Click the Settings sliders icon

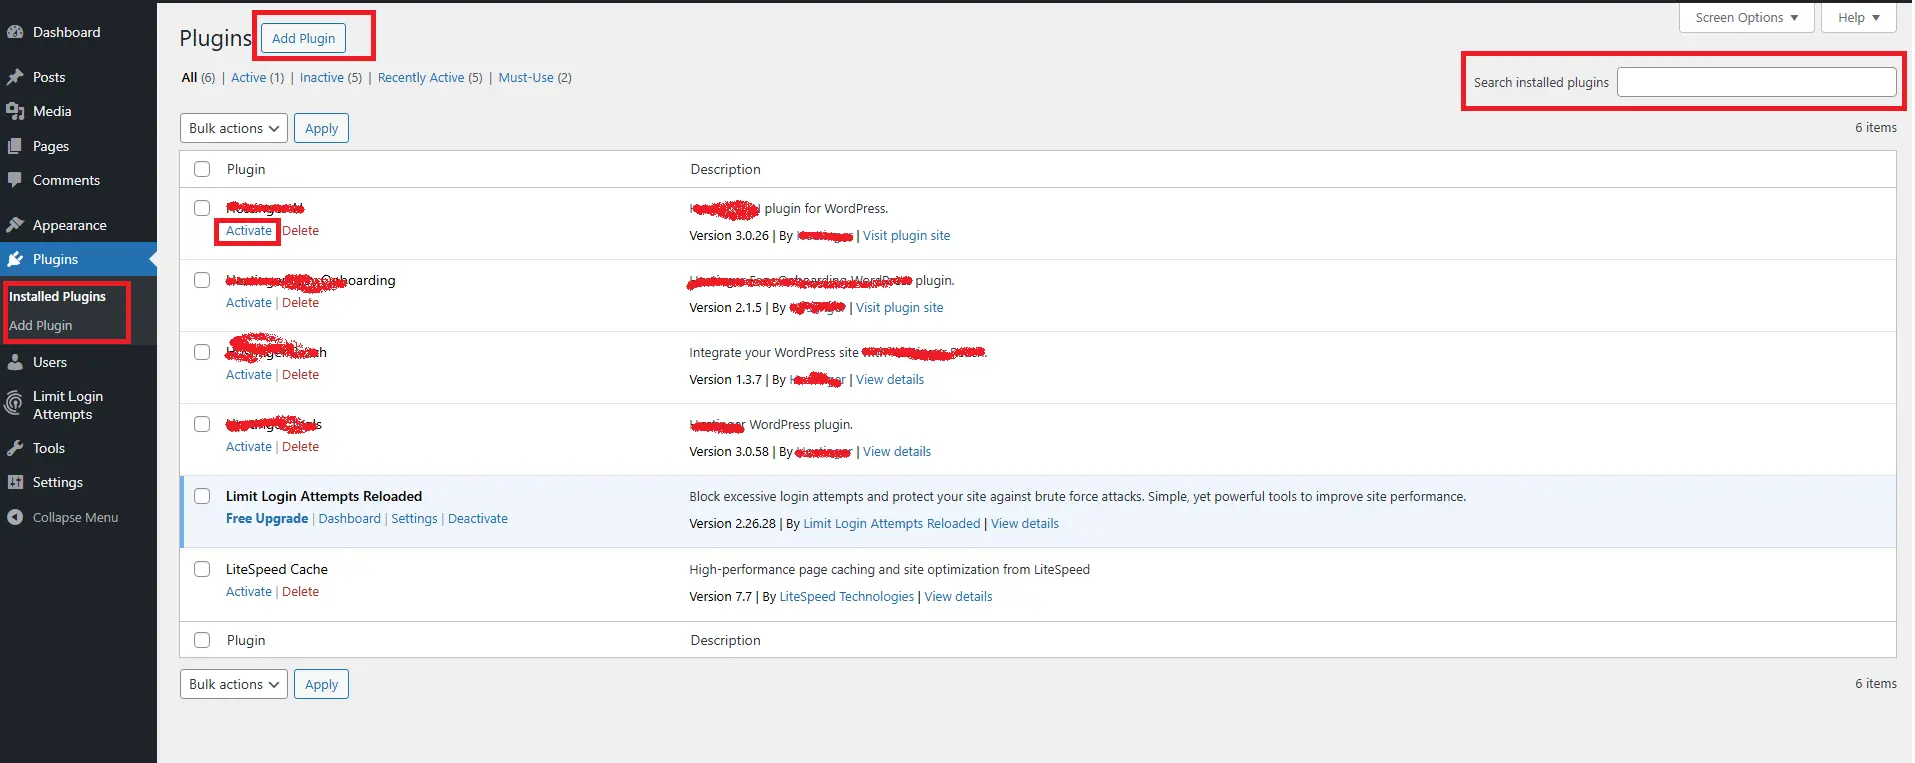pyautogui.click(x=15, y=482)
